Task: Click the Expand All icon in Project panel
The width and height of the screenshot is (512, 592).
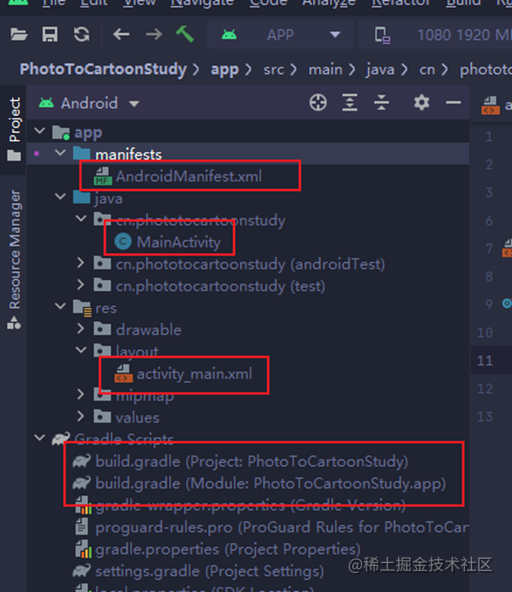Action: [350, 103]
